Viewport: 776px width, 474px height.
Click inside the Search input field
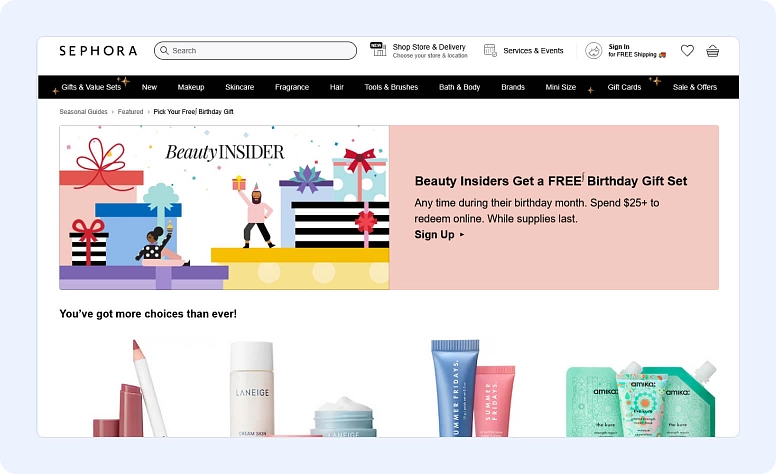pyautogui.click(x=260, y=51)
